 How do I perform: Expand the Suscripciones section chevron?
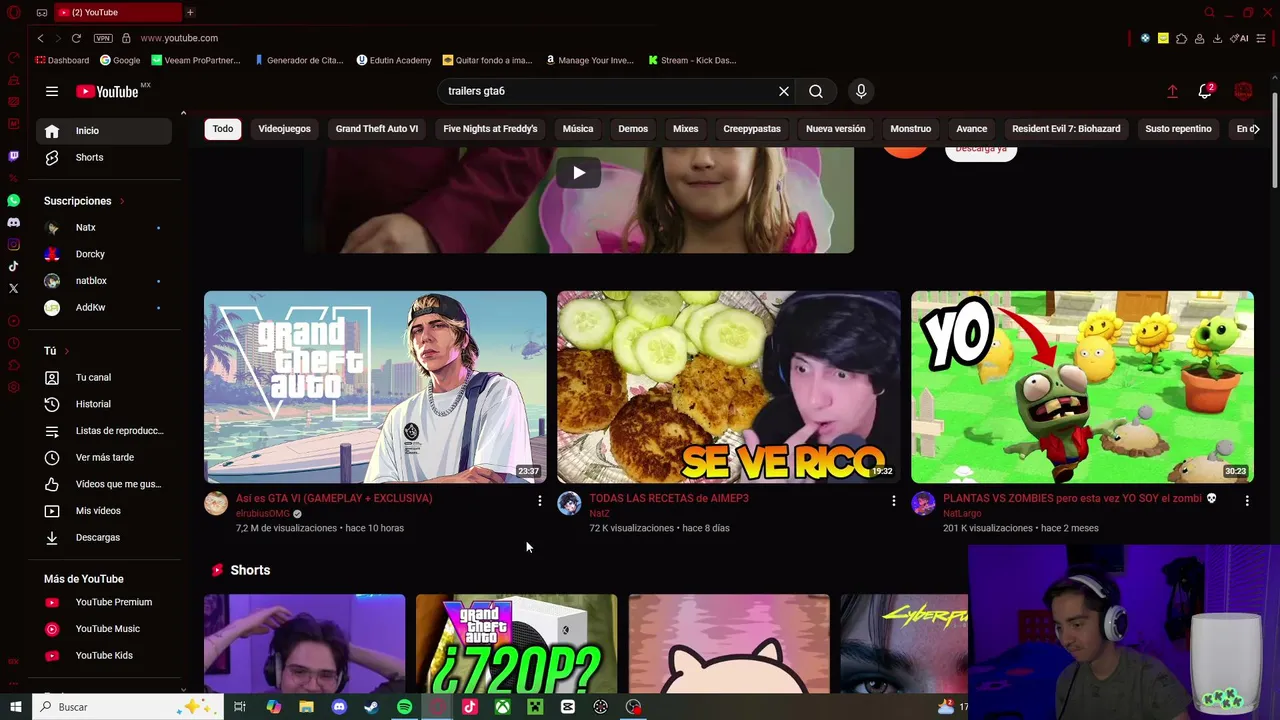click(x=122, y=201)
